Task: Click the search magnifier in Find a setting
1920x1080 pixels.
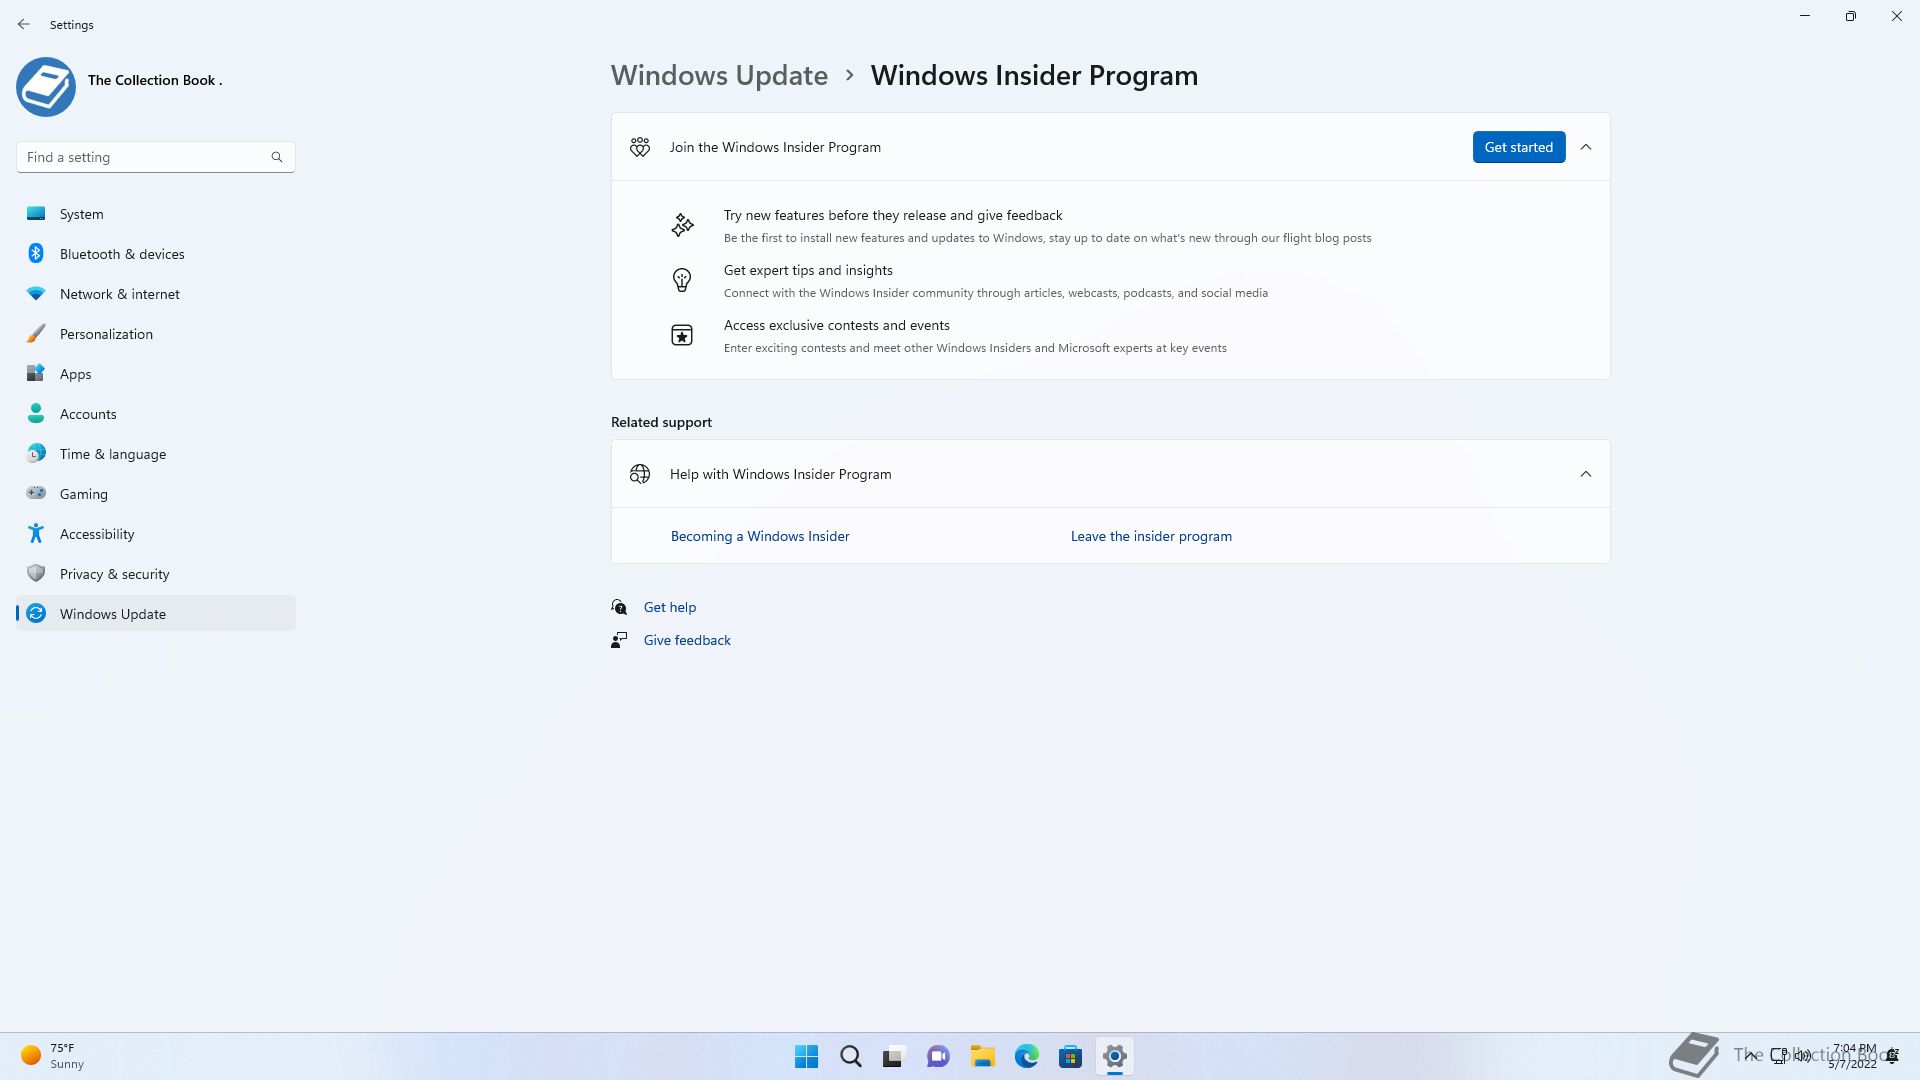Action: coord(277,157)
